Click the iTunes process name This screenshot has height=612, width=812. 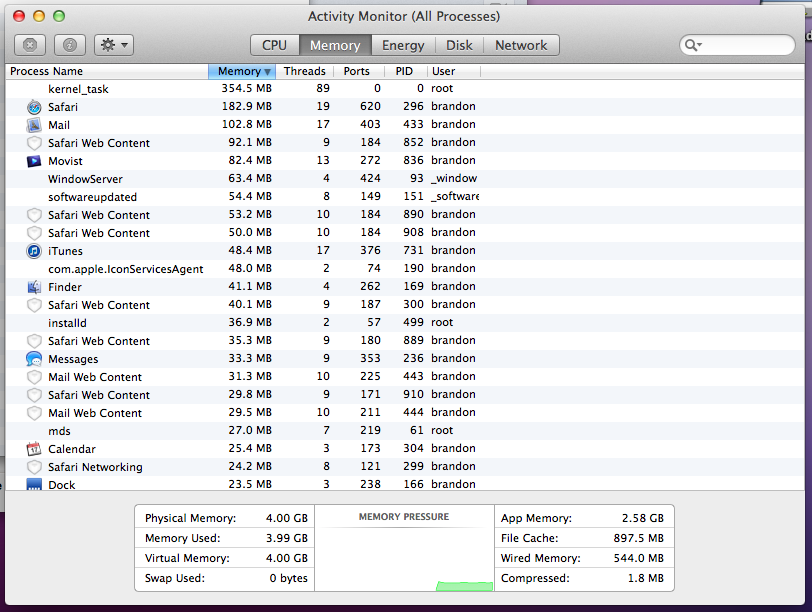[65, 251]
